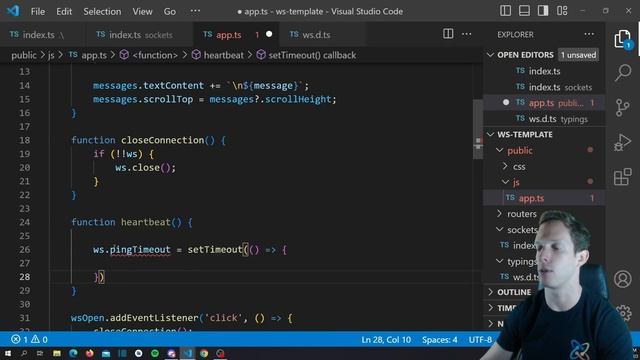
Task: Toggle the bottom panel layout icon
Action: coord(524,11)
